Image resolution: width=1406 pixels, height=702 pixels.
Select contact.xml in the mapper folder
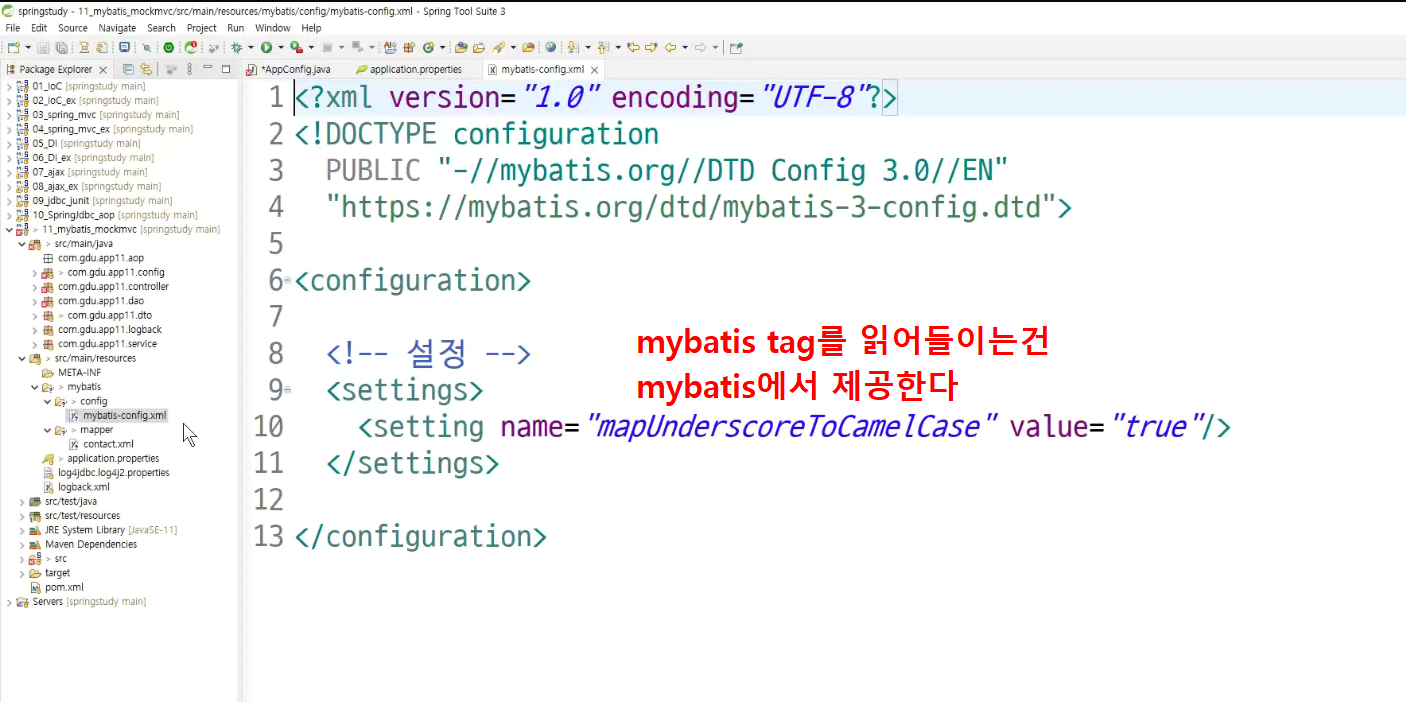[108, 444]
